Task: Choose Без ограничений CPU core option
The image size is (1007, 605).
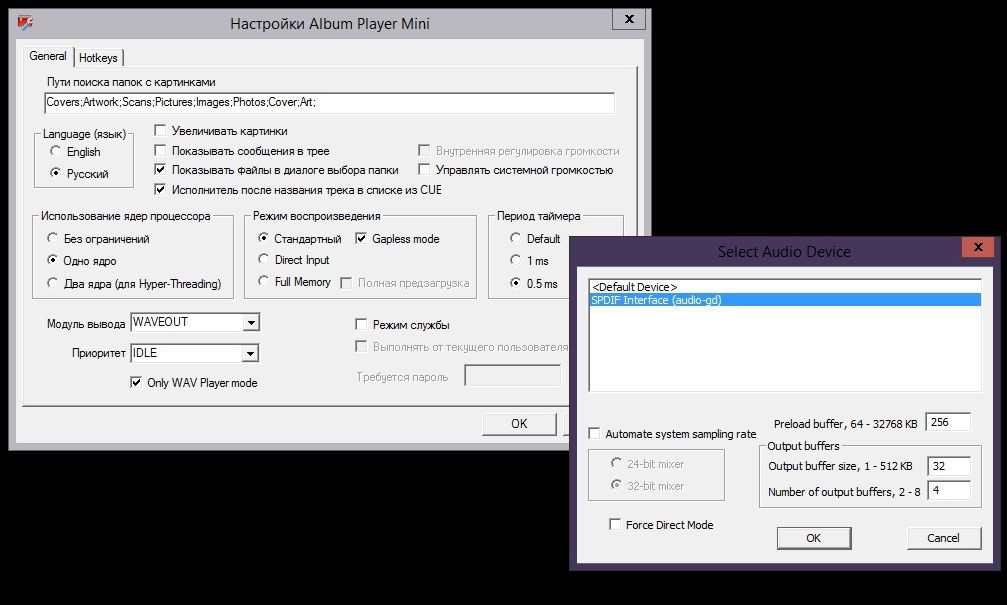Action: click(53, 238)
